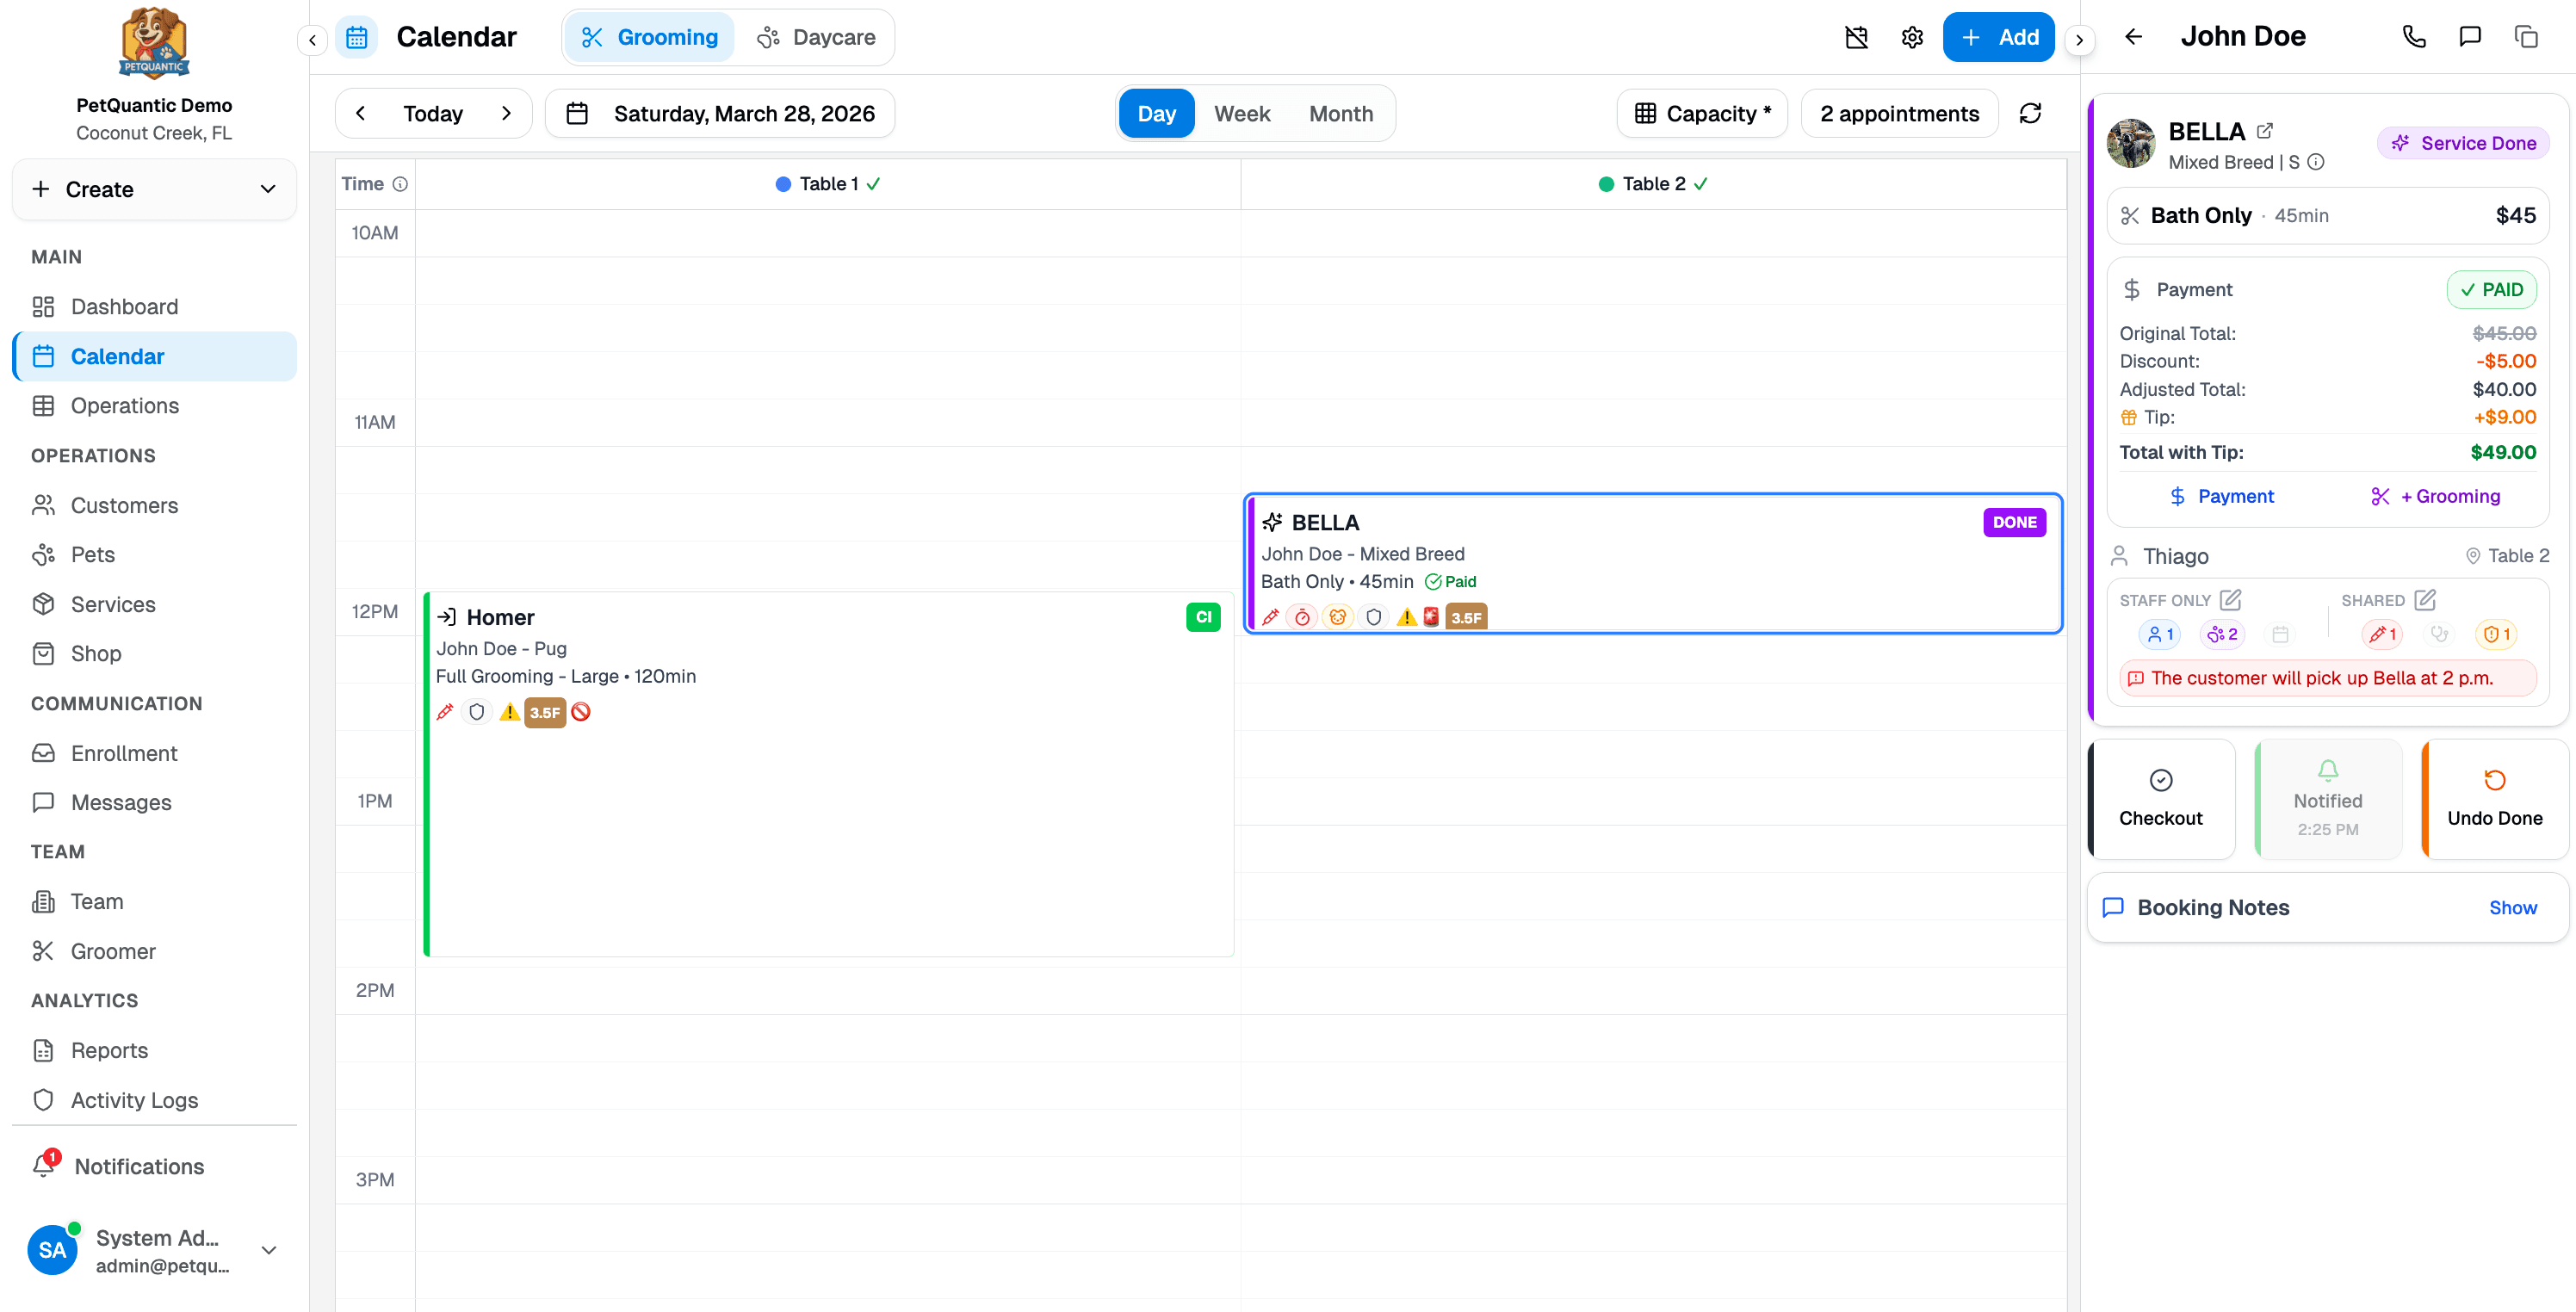Click the crossed-out calendar icon in top bar

[1856, 38]
